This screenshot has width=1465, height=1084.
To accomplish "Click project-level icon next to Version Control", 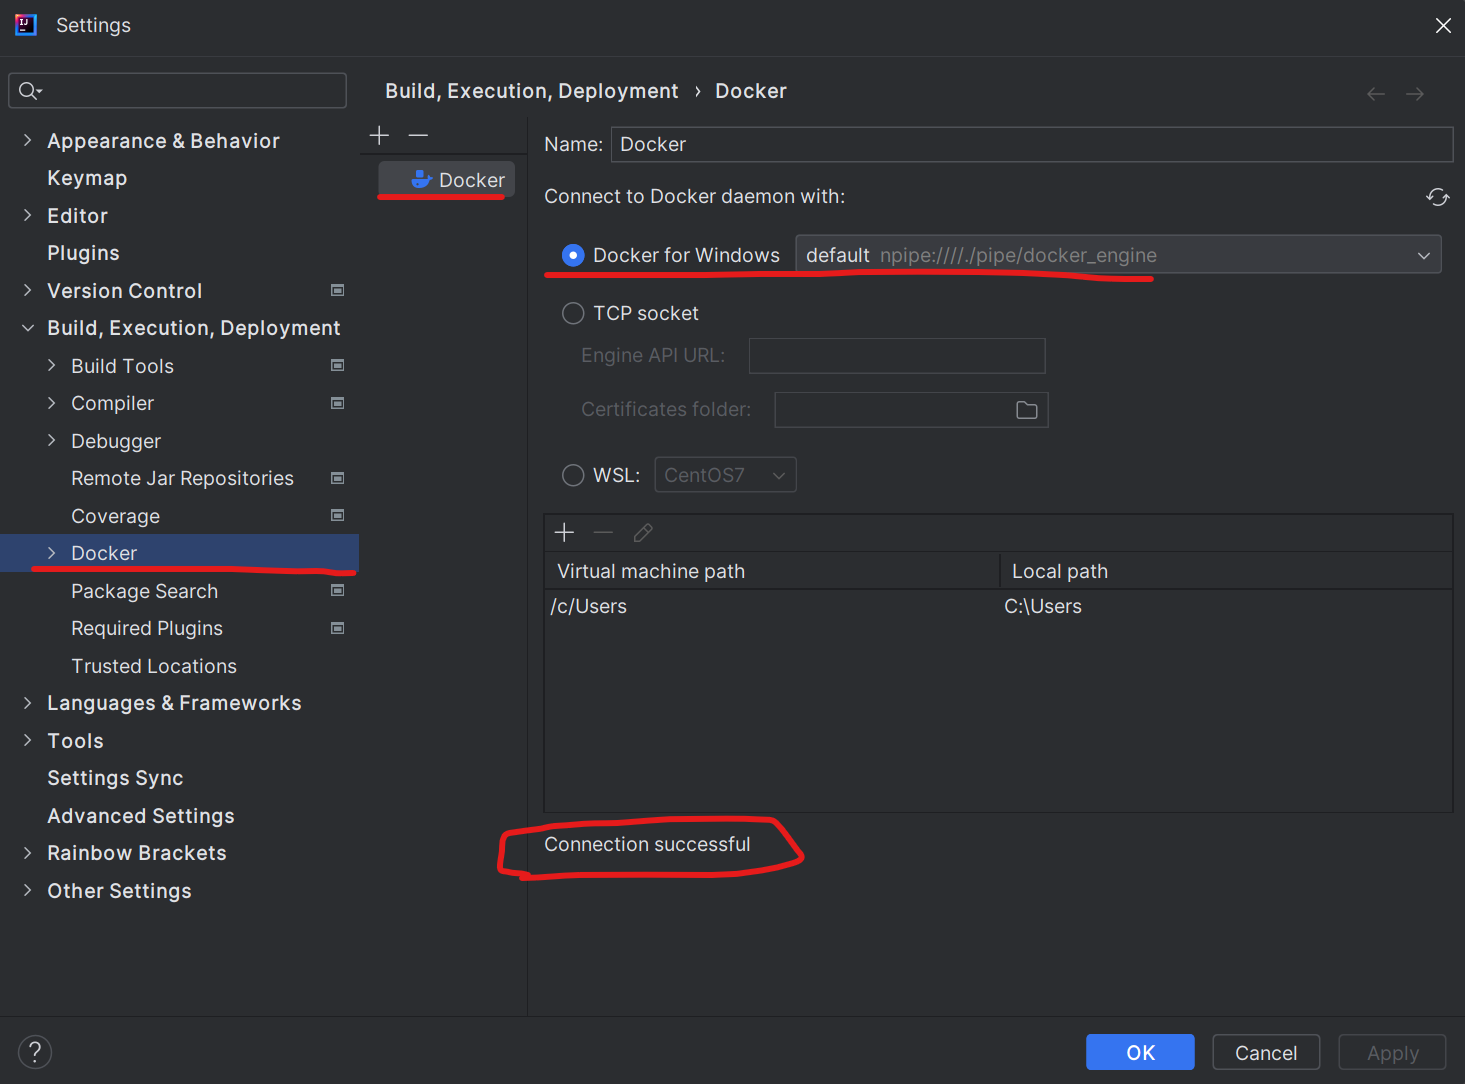I will pos(338,290).
